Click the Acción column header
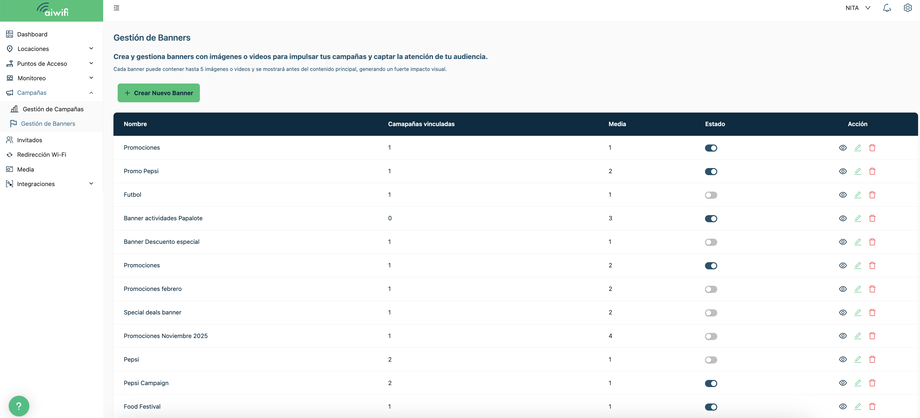The height and width of the screenshot is (418, 920). [857, 124]
